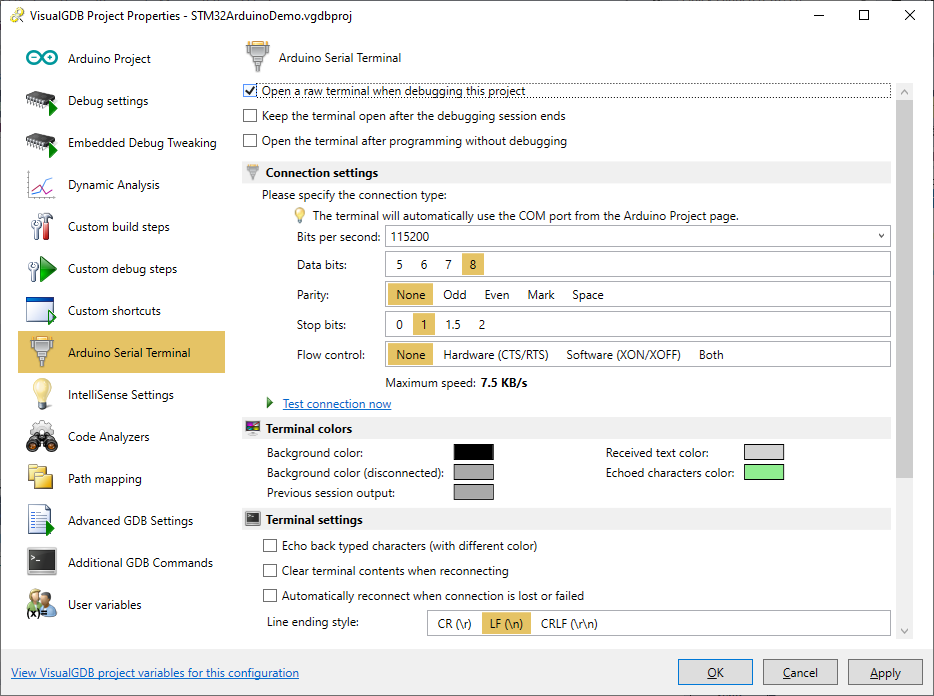Viewport: 934px width, 696px height.
Task: Click the Test connection now link
Action: coord(337,403)
